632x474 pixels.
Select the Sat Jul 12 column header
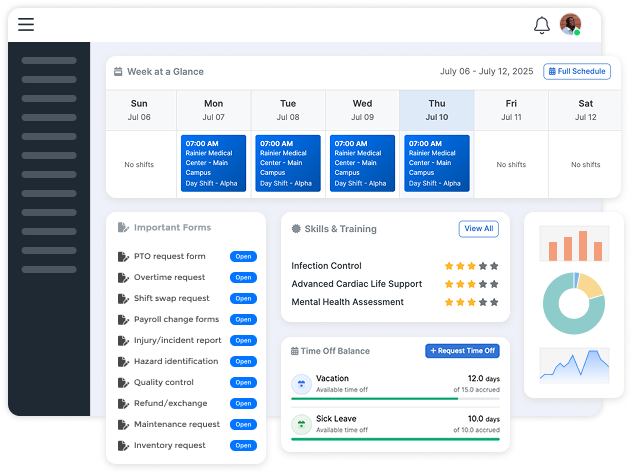pos(585,110)
